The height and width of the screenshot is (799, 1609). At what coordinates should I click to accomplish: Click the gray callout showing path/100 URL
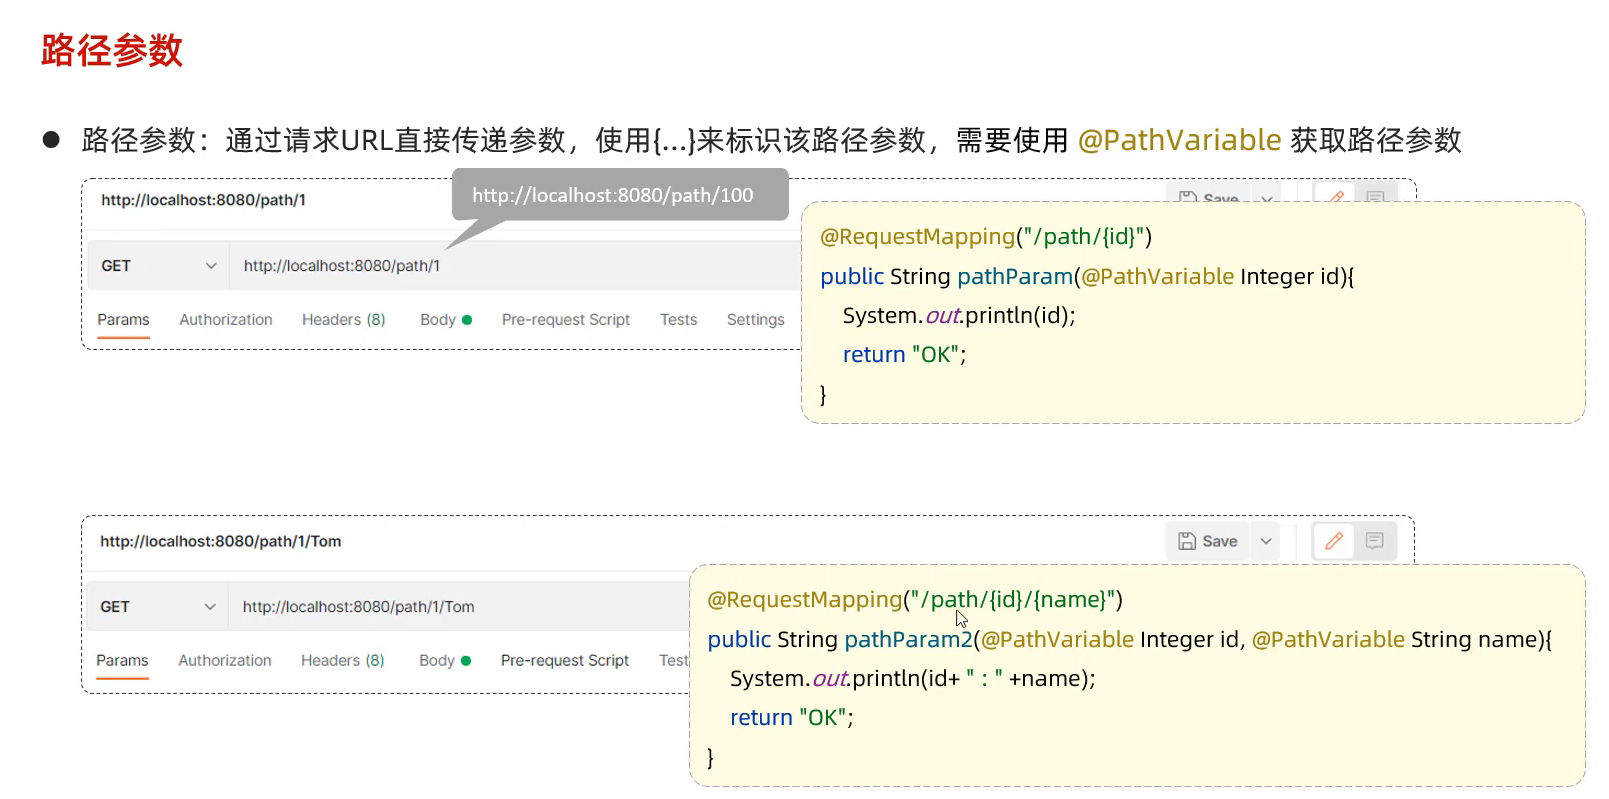[x=613, y=195]
